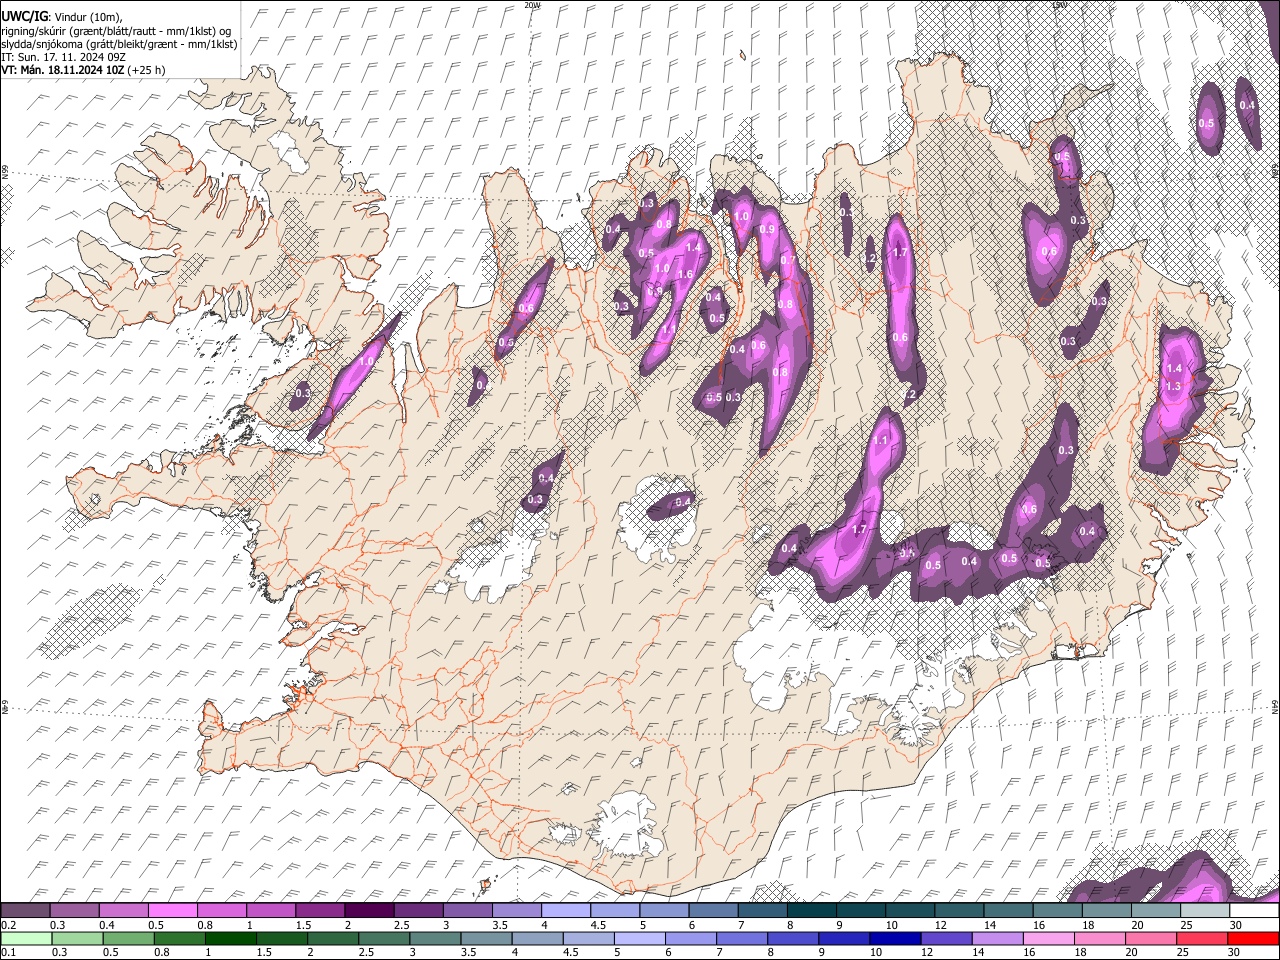
Task: Select upper-row legend swatch labeled 12
Action: point(959,910)
